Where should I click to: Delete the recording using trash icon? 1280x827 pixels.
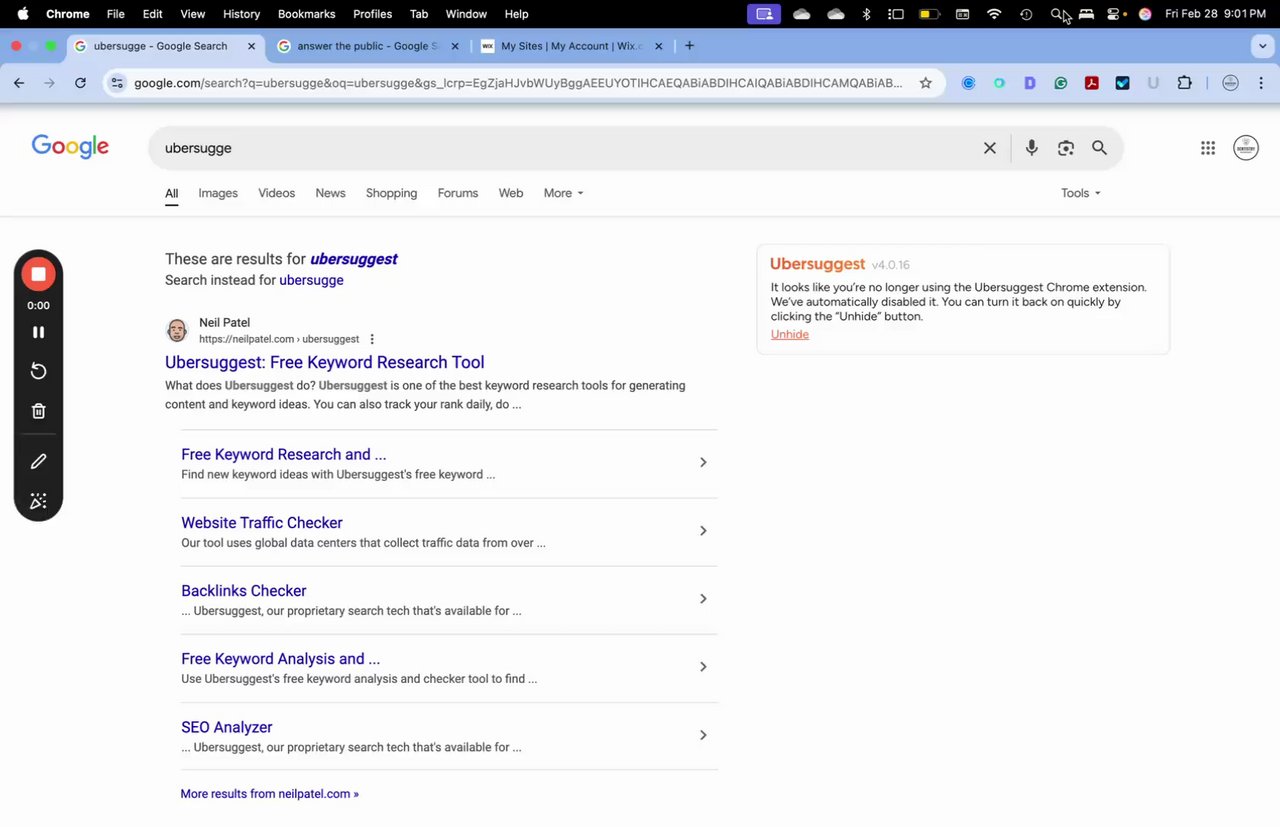[x=38, y=411]
